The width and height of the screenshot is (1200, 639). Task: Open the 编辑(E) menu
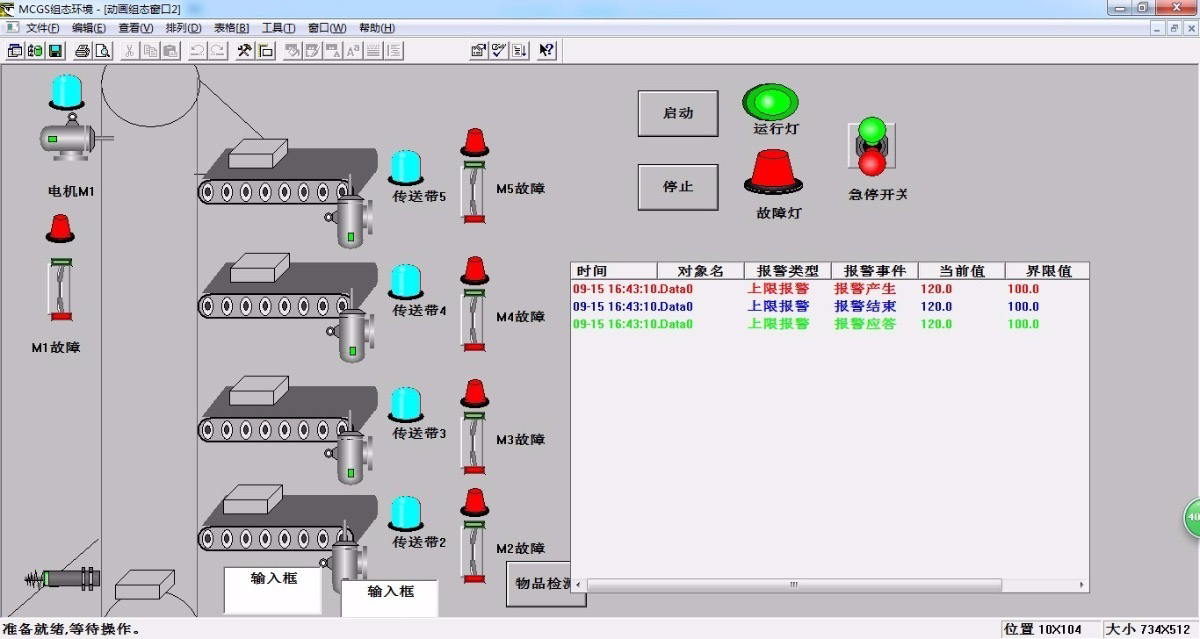click(x=89, y=28)
